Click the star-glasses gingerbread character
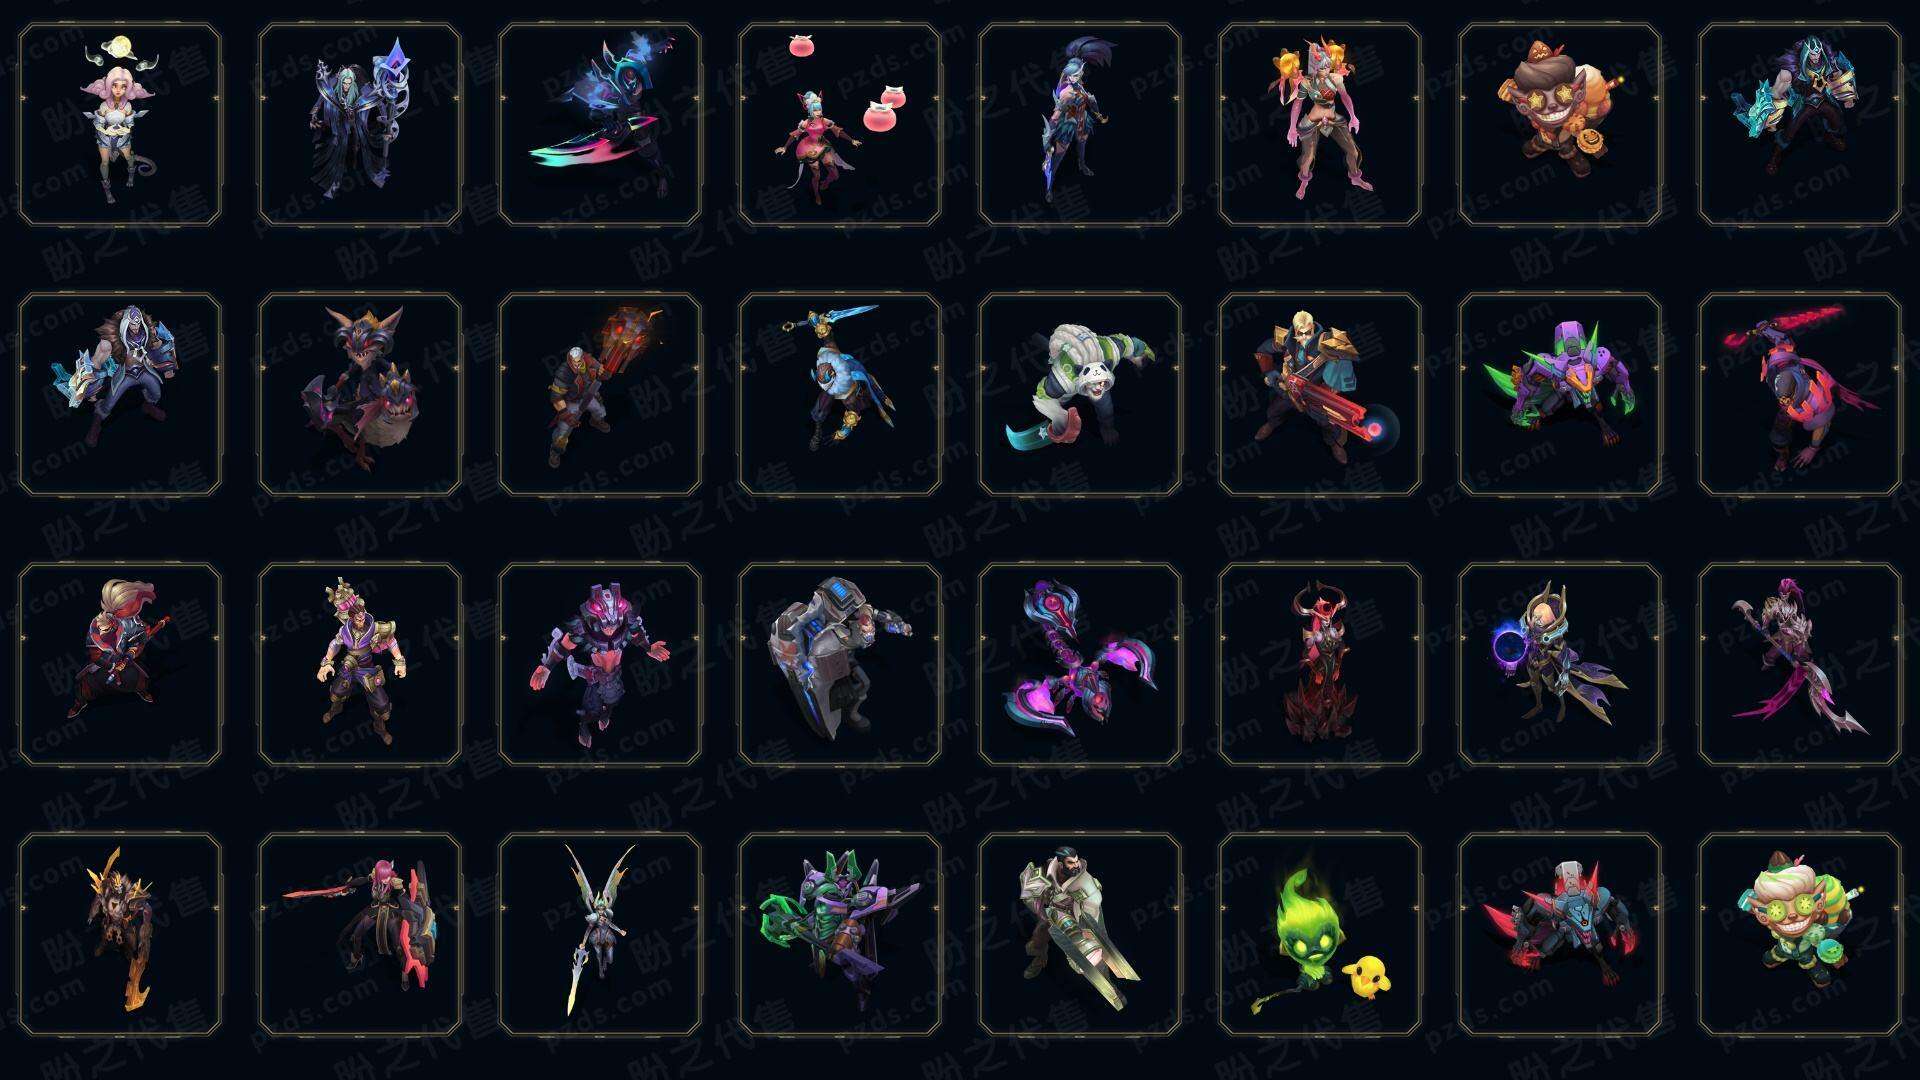Viewport: 1920px width, 1080px height. pyautogui.click(x=1560, y=124)
